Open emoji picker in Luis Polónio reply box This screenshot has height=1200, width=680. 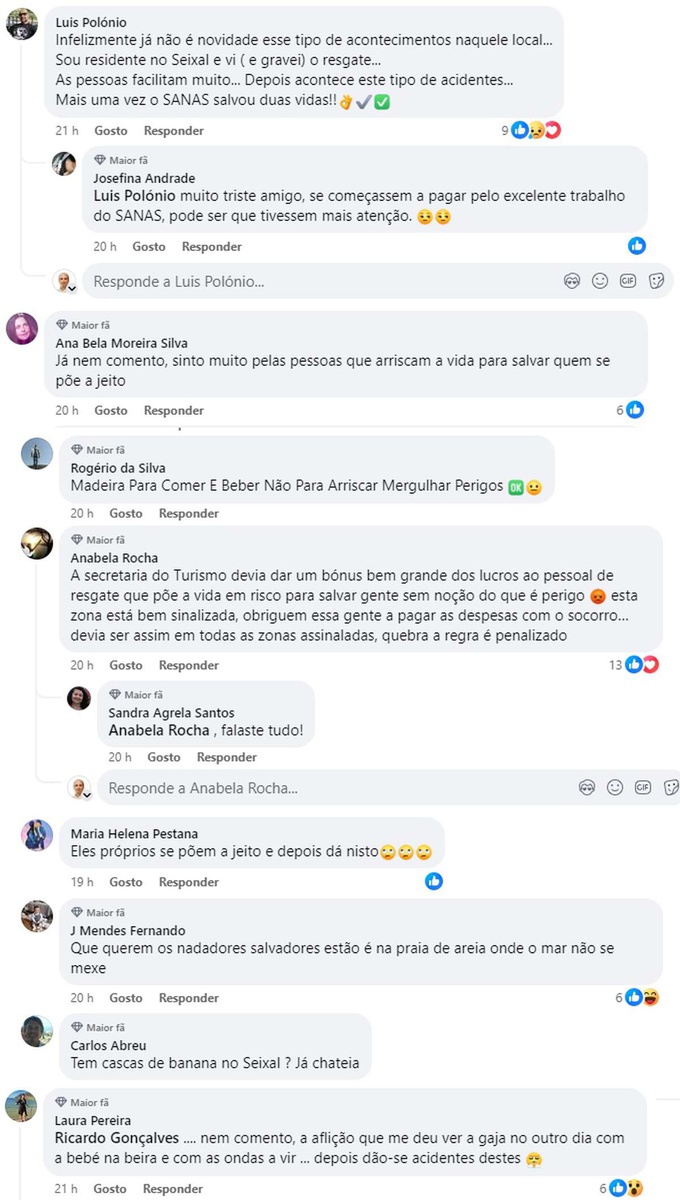[600, 281]
